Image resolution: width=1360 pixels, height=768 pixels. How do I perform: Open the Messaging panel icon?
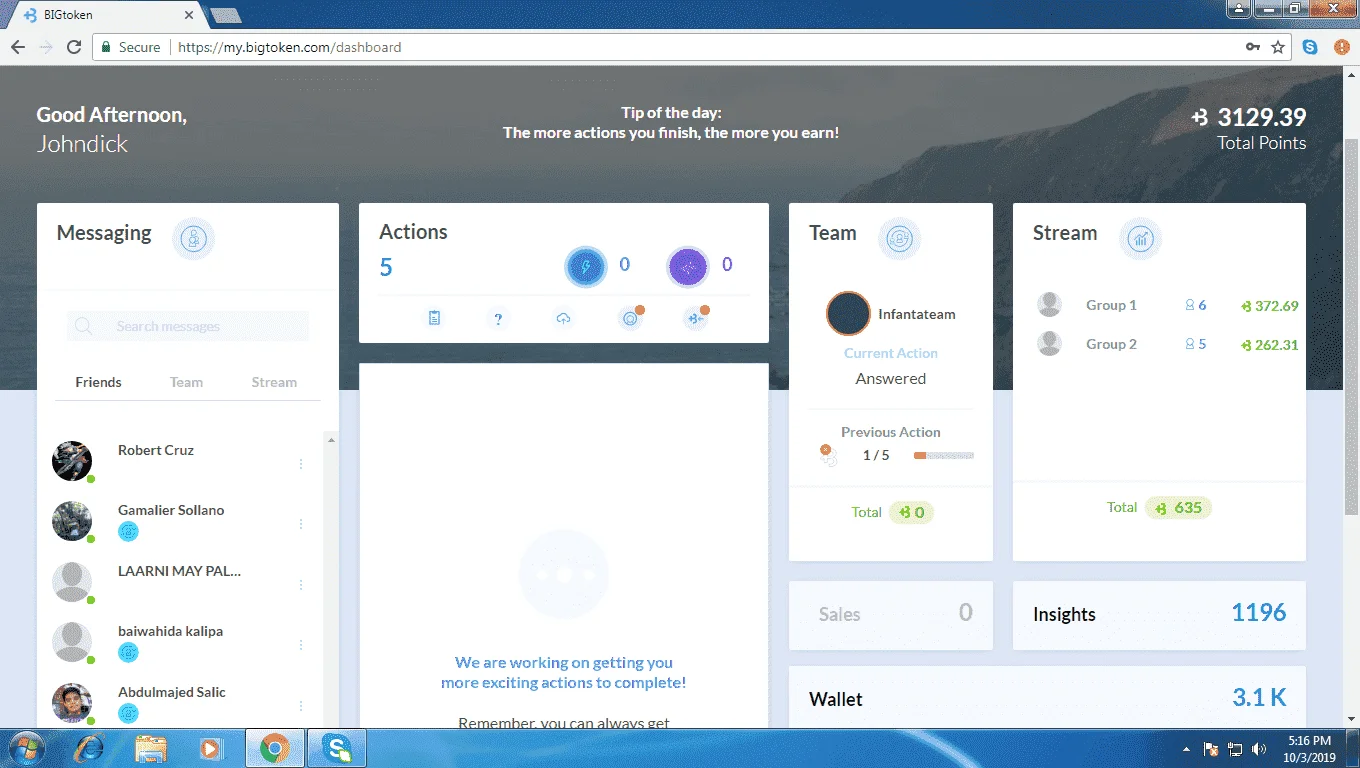(x=193, y=239)
